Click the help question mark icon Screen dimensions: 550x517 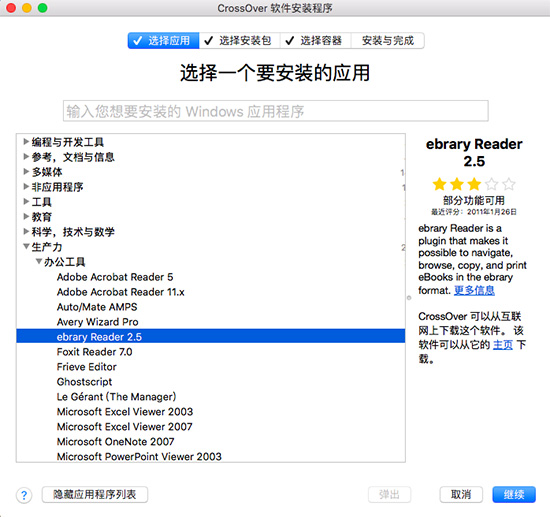coord(24,495)
